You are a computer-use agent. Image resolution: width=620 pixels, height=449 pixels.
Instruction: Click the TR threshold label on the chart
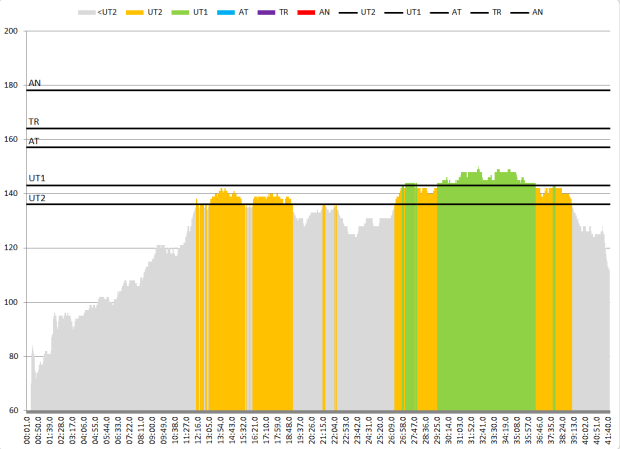34,121
